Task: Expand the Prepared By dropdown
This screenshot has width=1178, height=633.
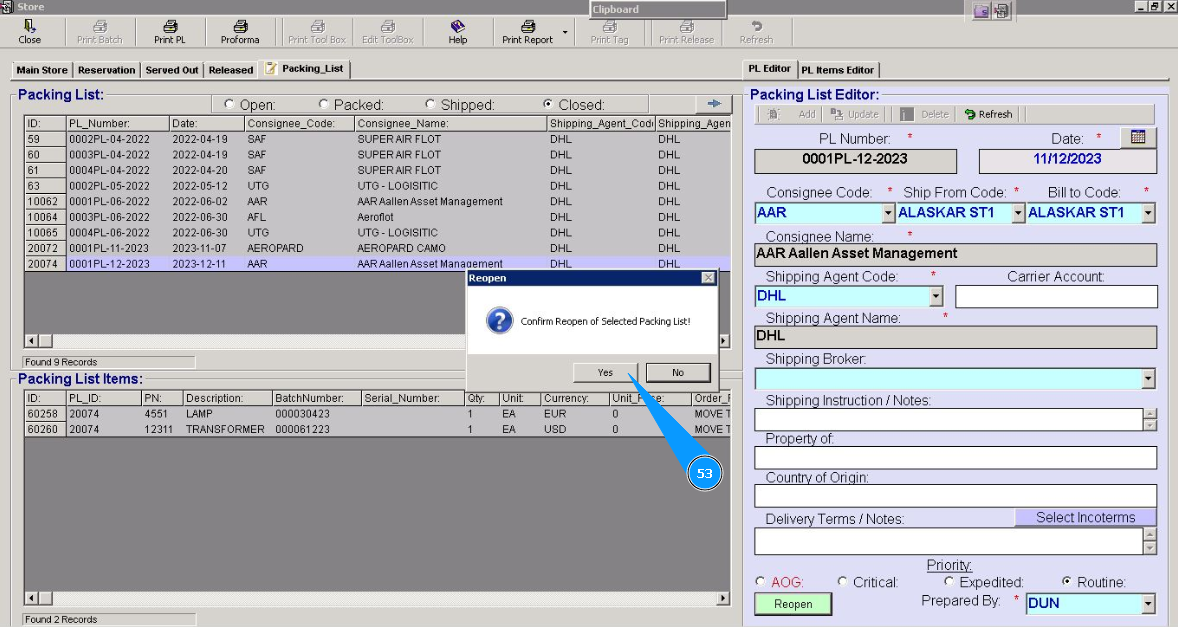Action: 1148,604
